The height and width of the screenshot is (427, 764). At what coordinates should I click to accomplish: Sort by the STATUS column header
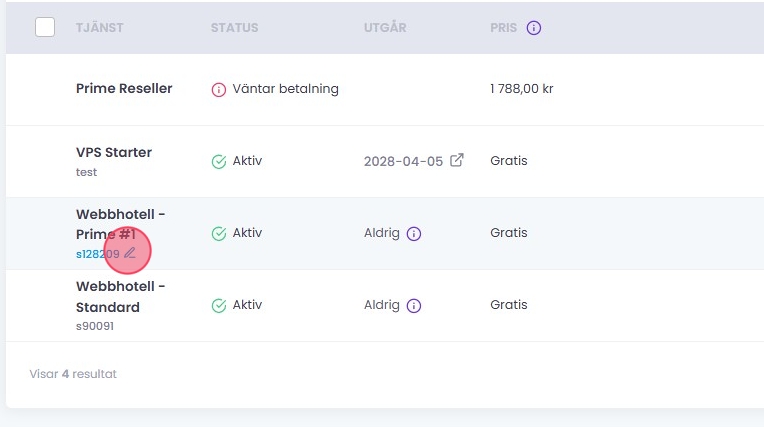coord(234,28)
